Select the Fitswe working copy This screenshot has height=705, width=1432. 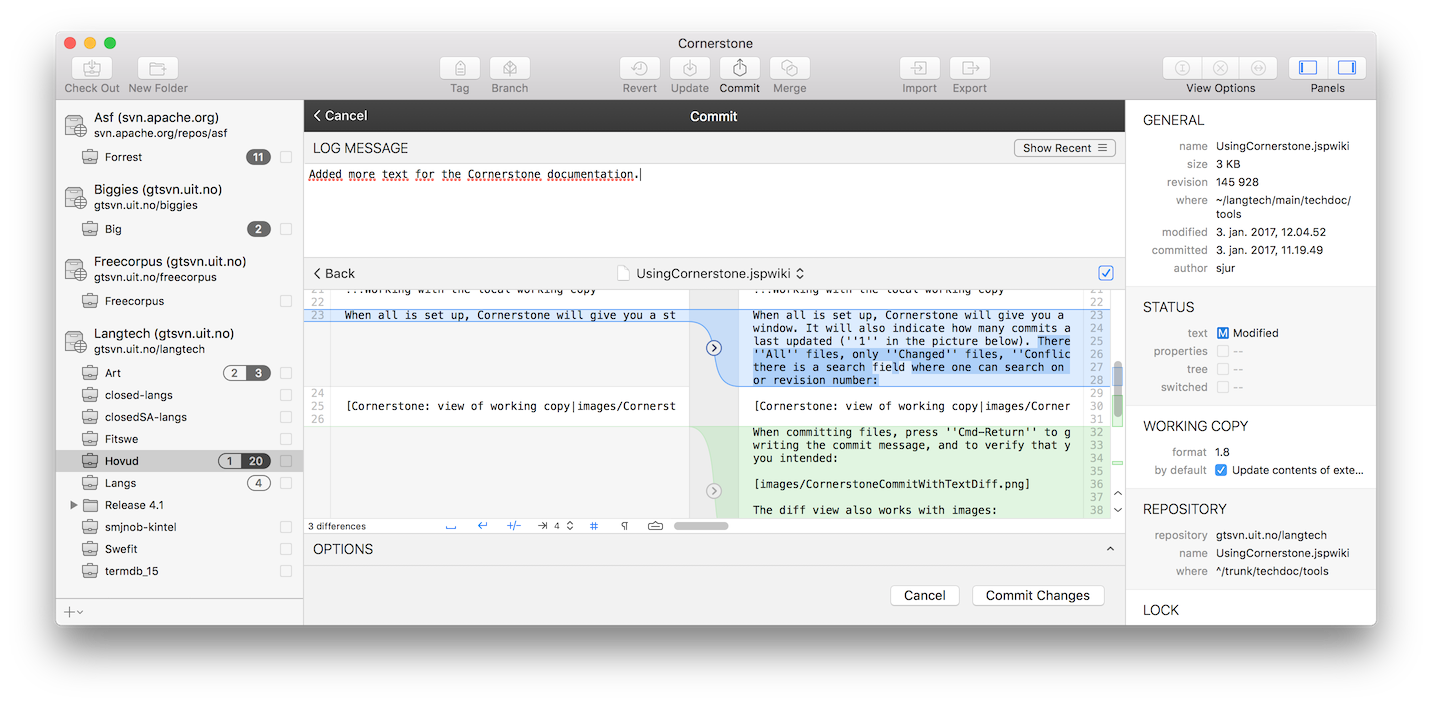[x=121, y=439]
